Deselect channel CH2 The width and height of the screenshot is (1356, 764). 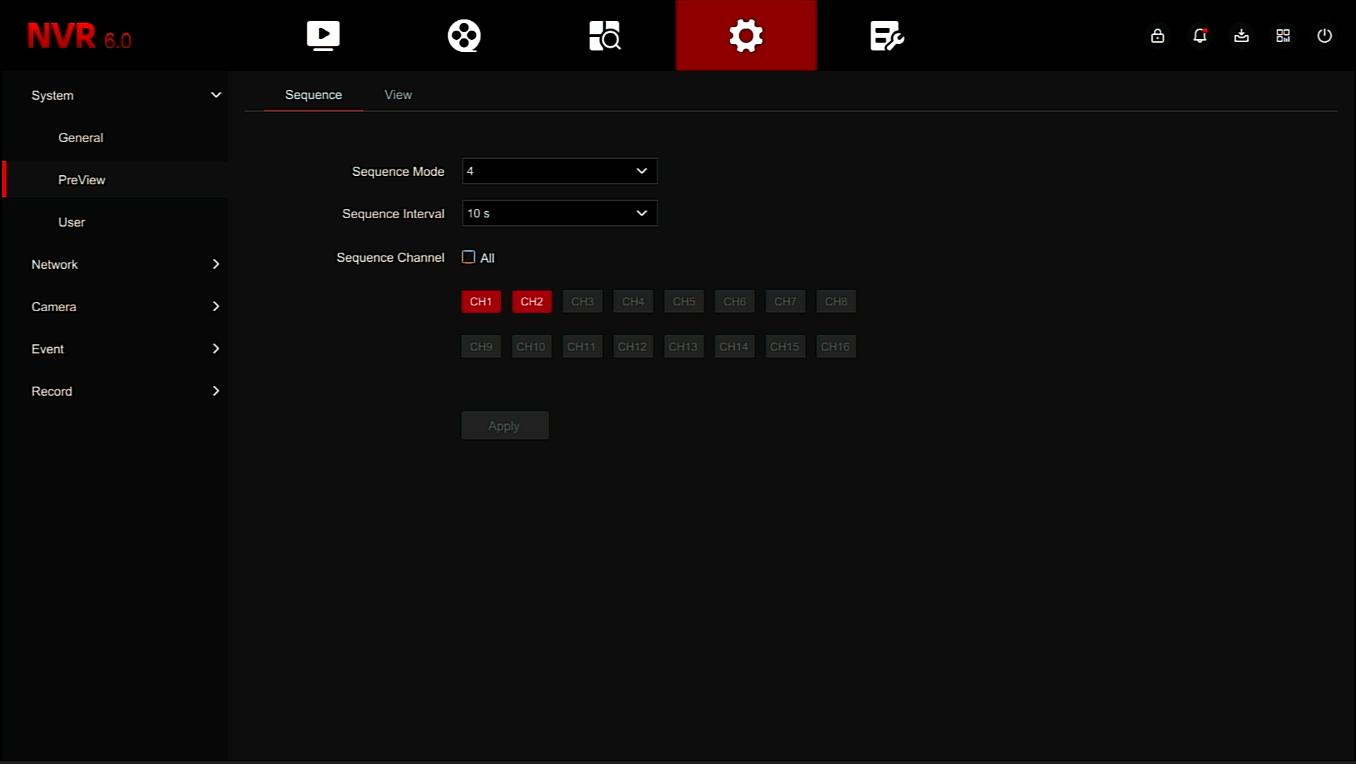pos(532,301)
